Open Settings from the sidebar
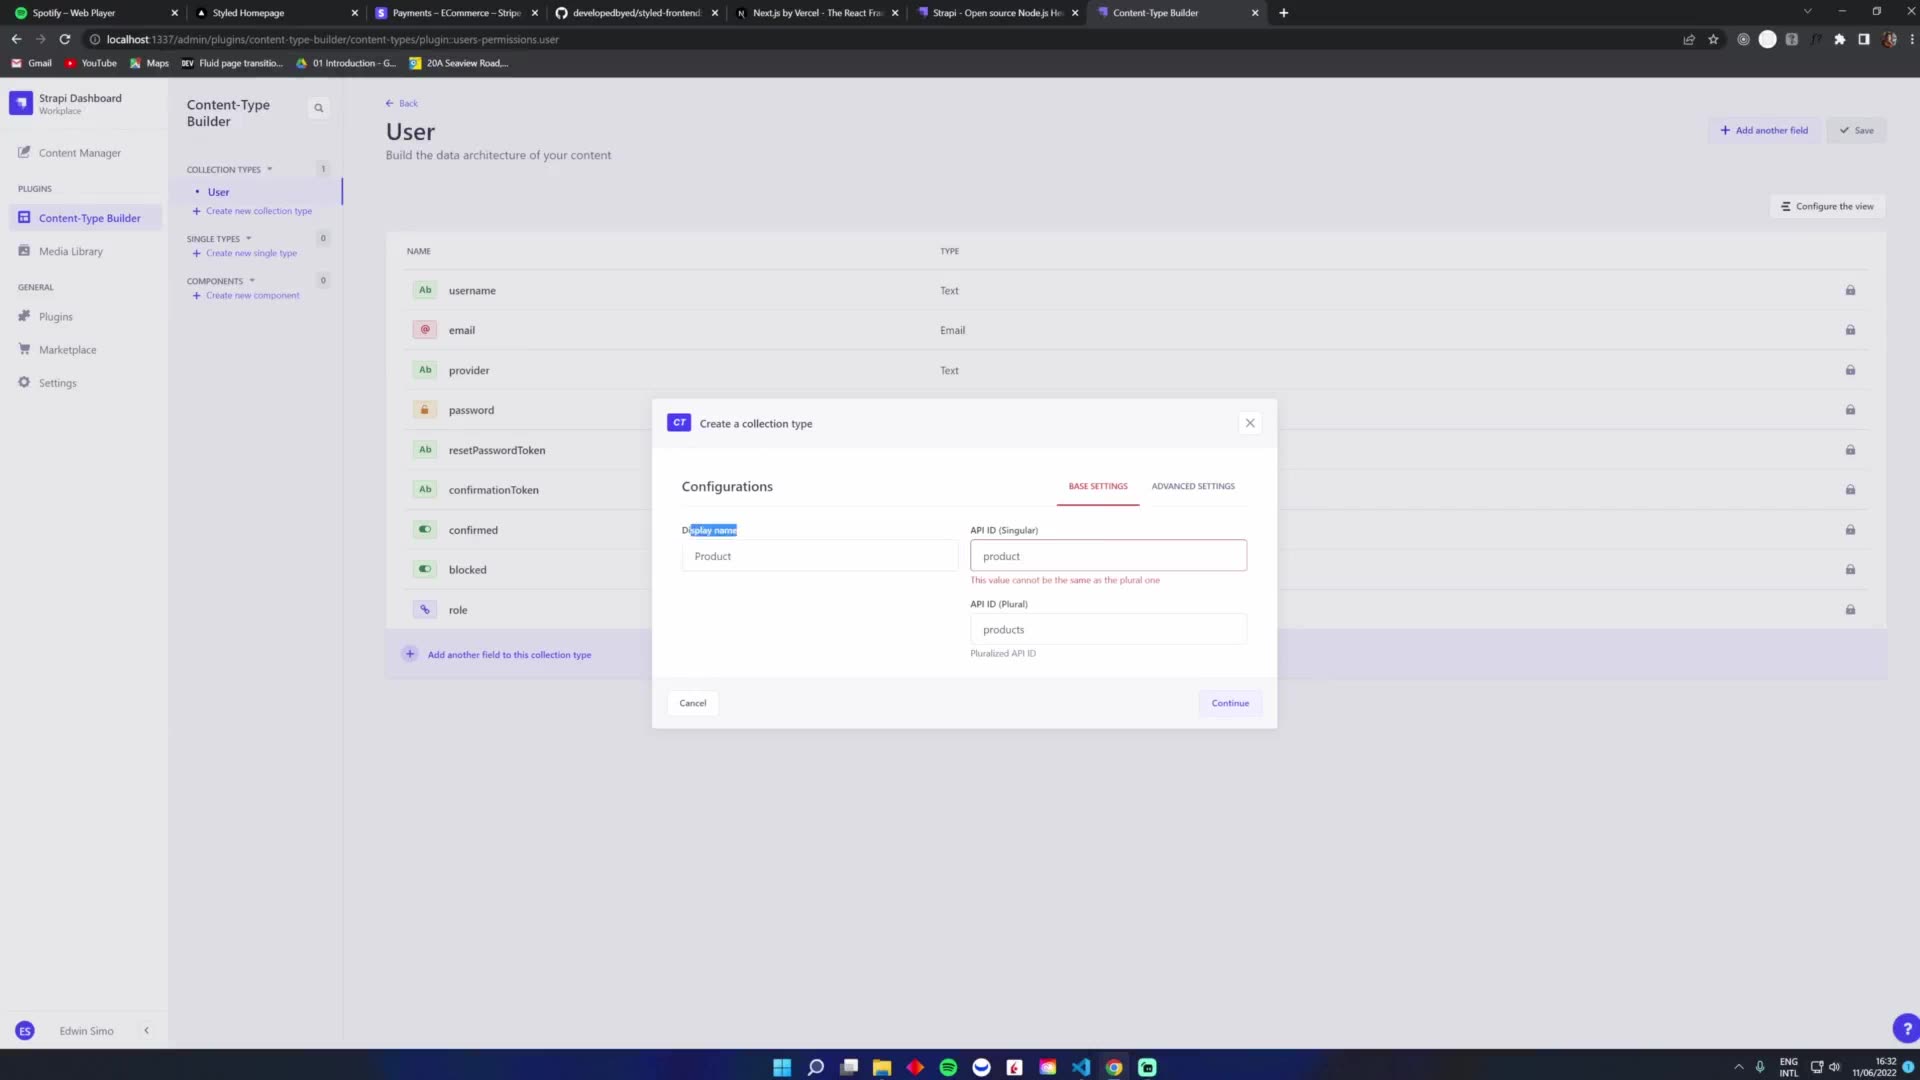Screen dimensions: 1920x1080 [57, 382]
